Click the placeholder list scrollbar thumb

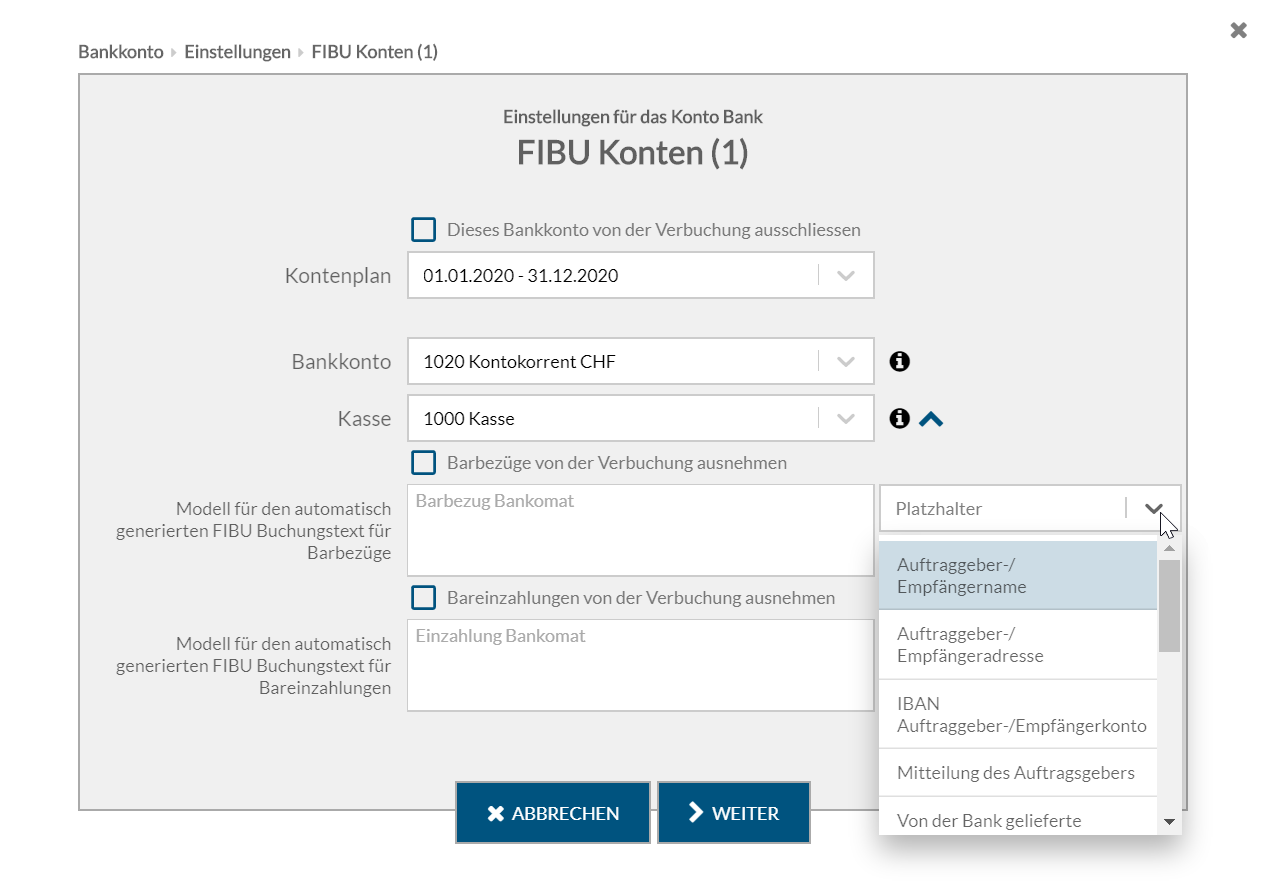pyautogui.click(x=1169, y=605)
